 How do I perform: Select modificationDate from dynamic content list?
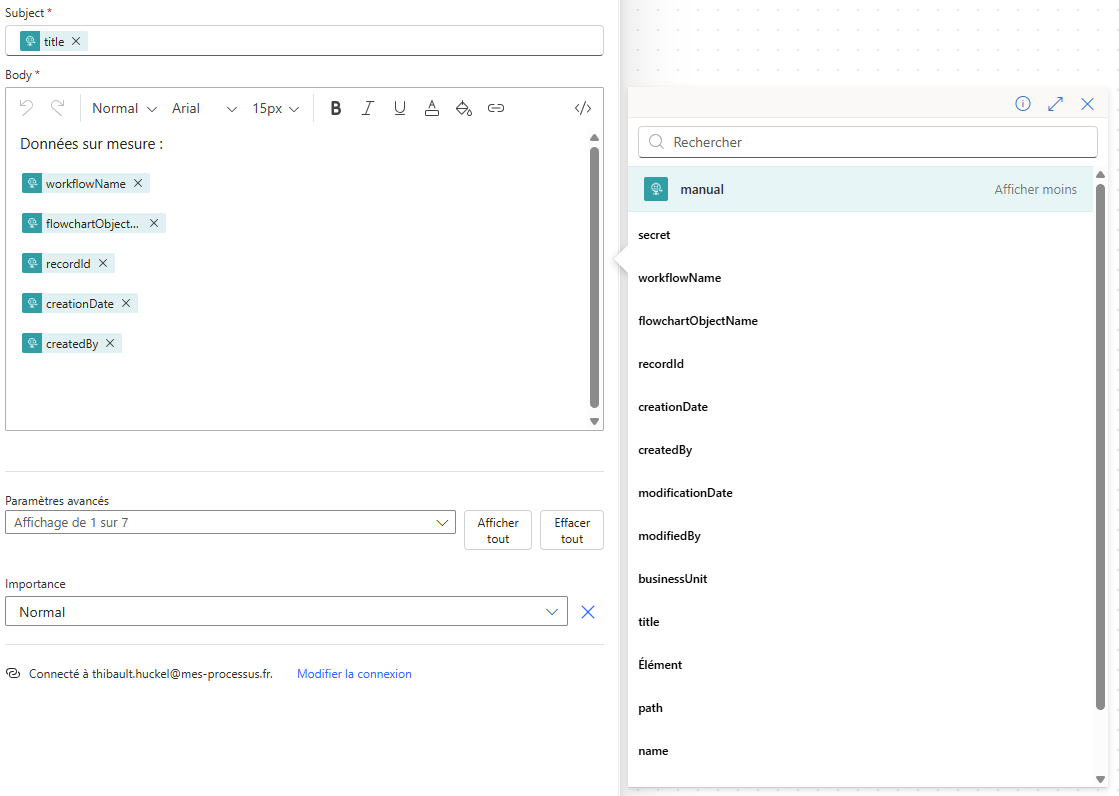(685, 493)
